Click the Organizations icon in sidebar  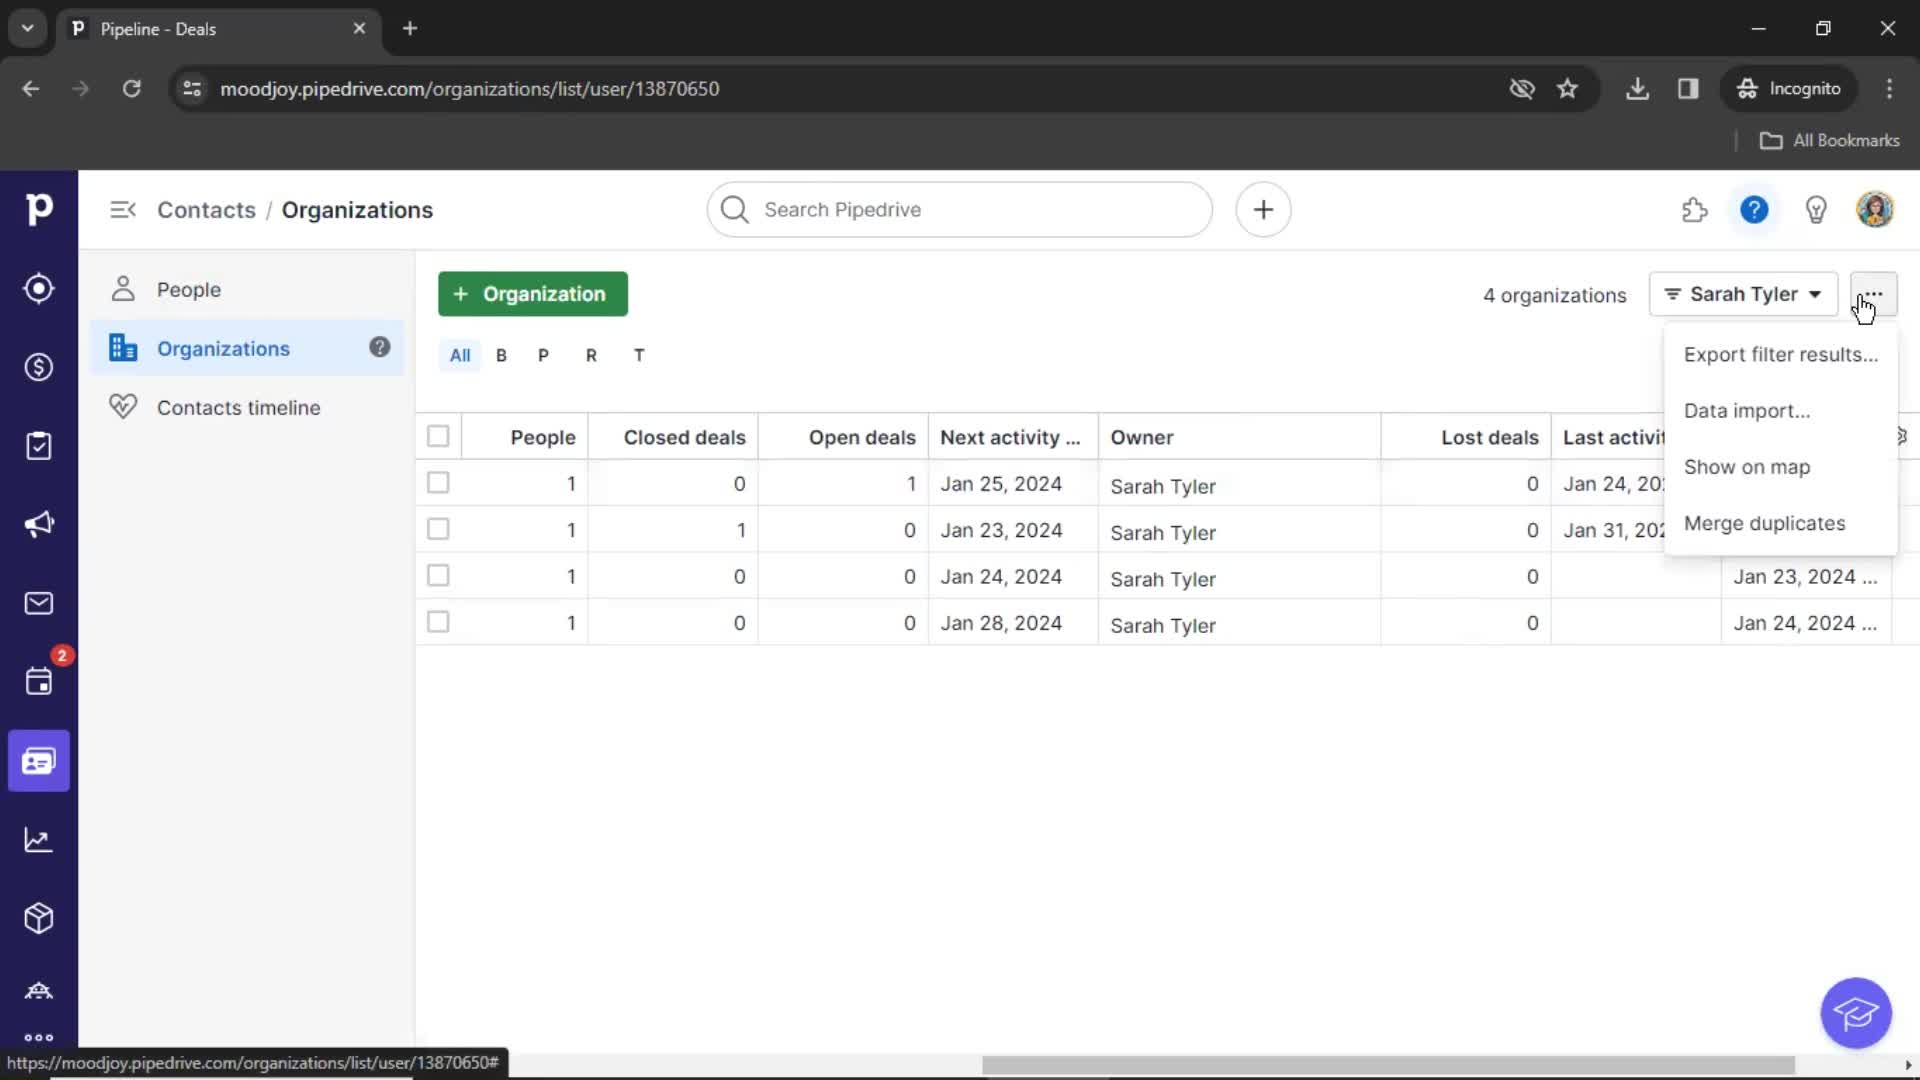[x=124, y=348]
